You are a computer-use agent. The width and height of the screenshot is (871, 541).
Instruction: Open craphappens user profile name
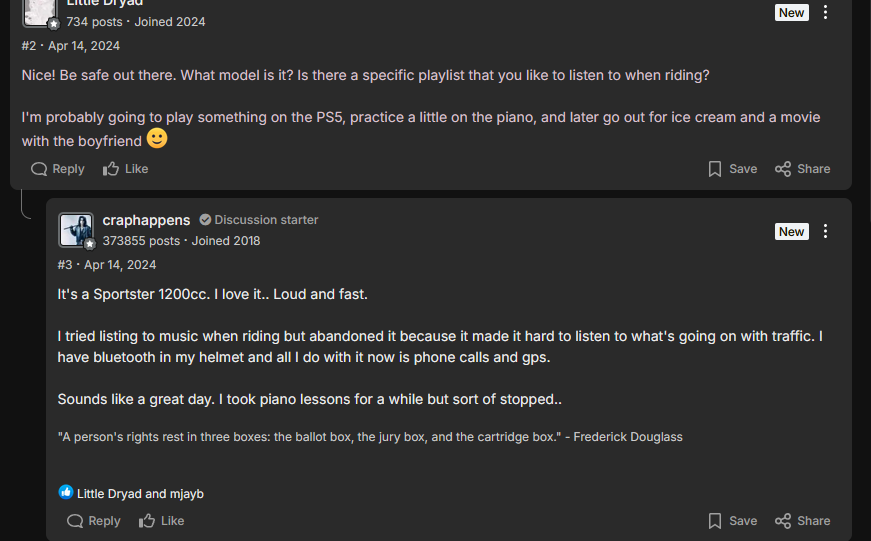[x=146, y=220]
